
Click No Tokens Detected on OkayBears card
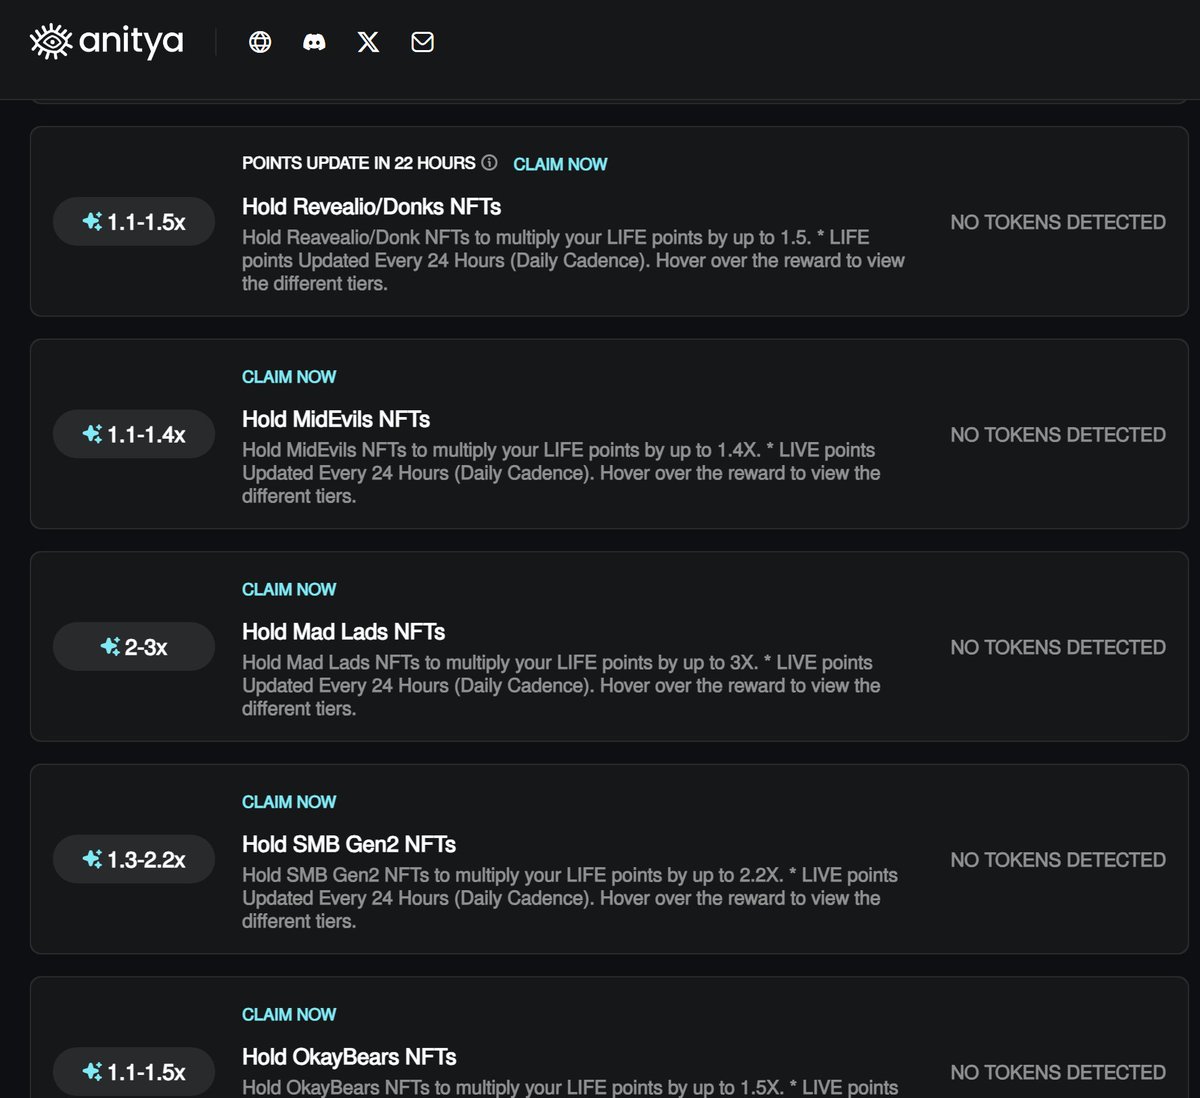click(1058, 1072)
